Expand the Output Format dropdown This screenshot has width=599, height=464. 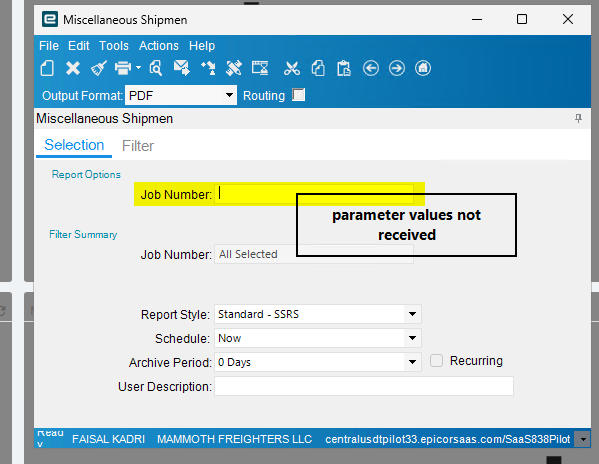click(x=229, y=95)
